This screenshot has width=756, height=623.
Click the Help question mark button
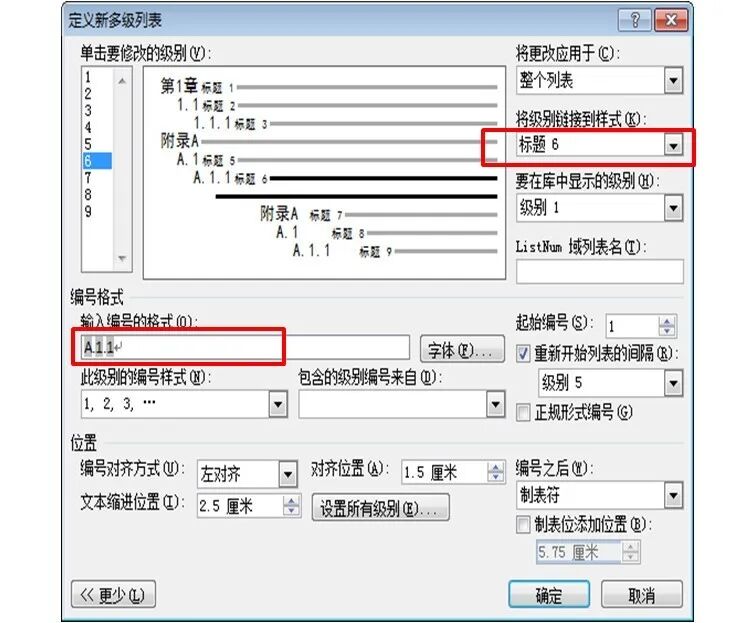click(636, 20)
